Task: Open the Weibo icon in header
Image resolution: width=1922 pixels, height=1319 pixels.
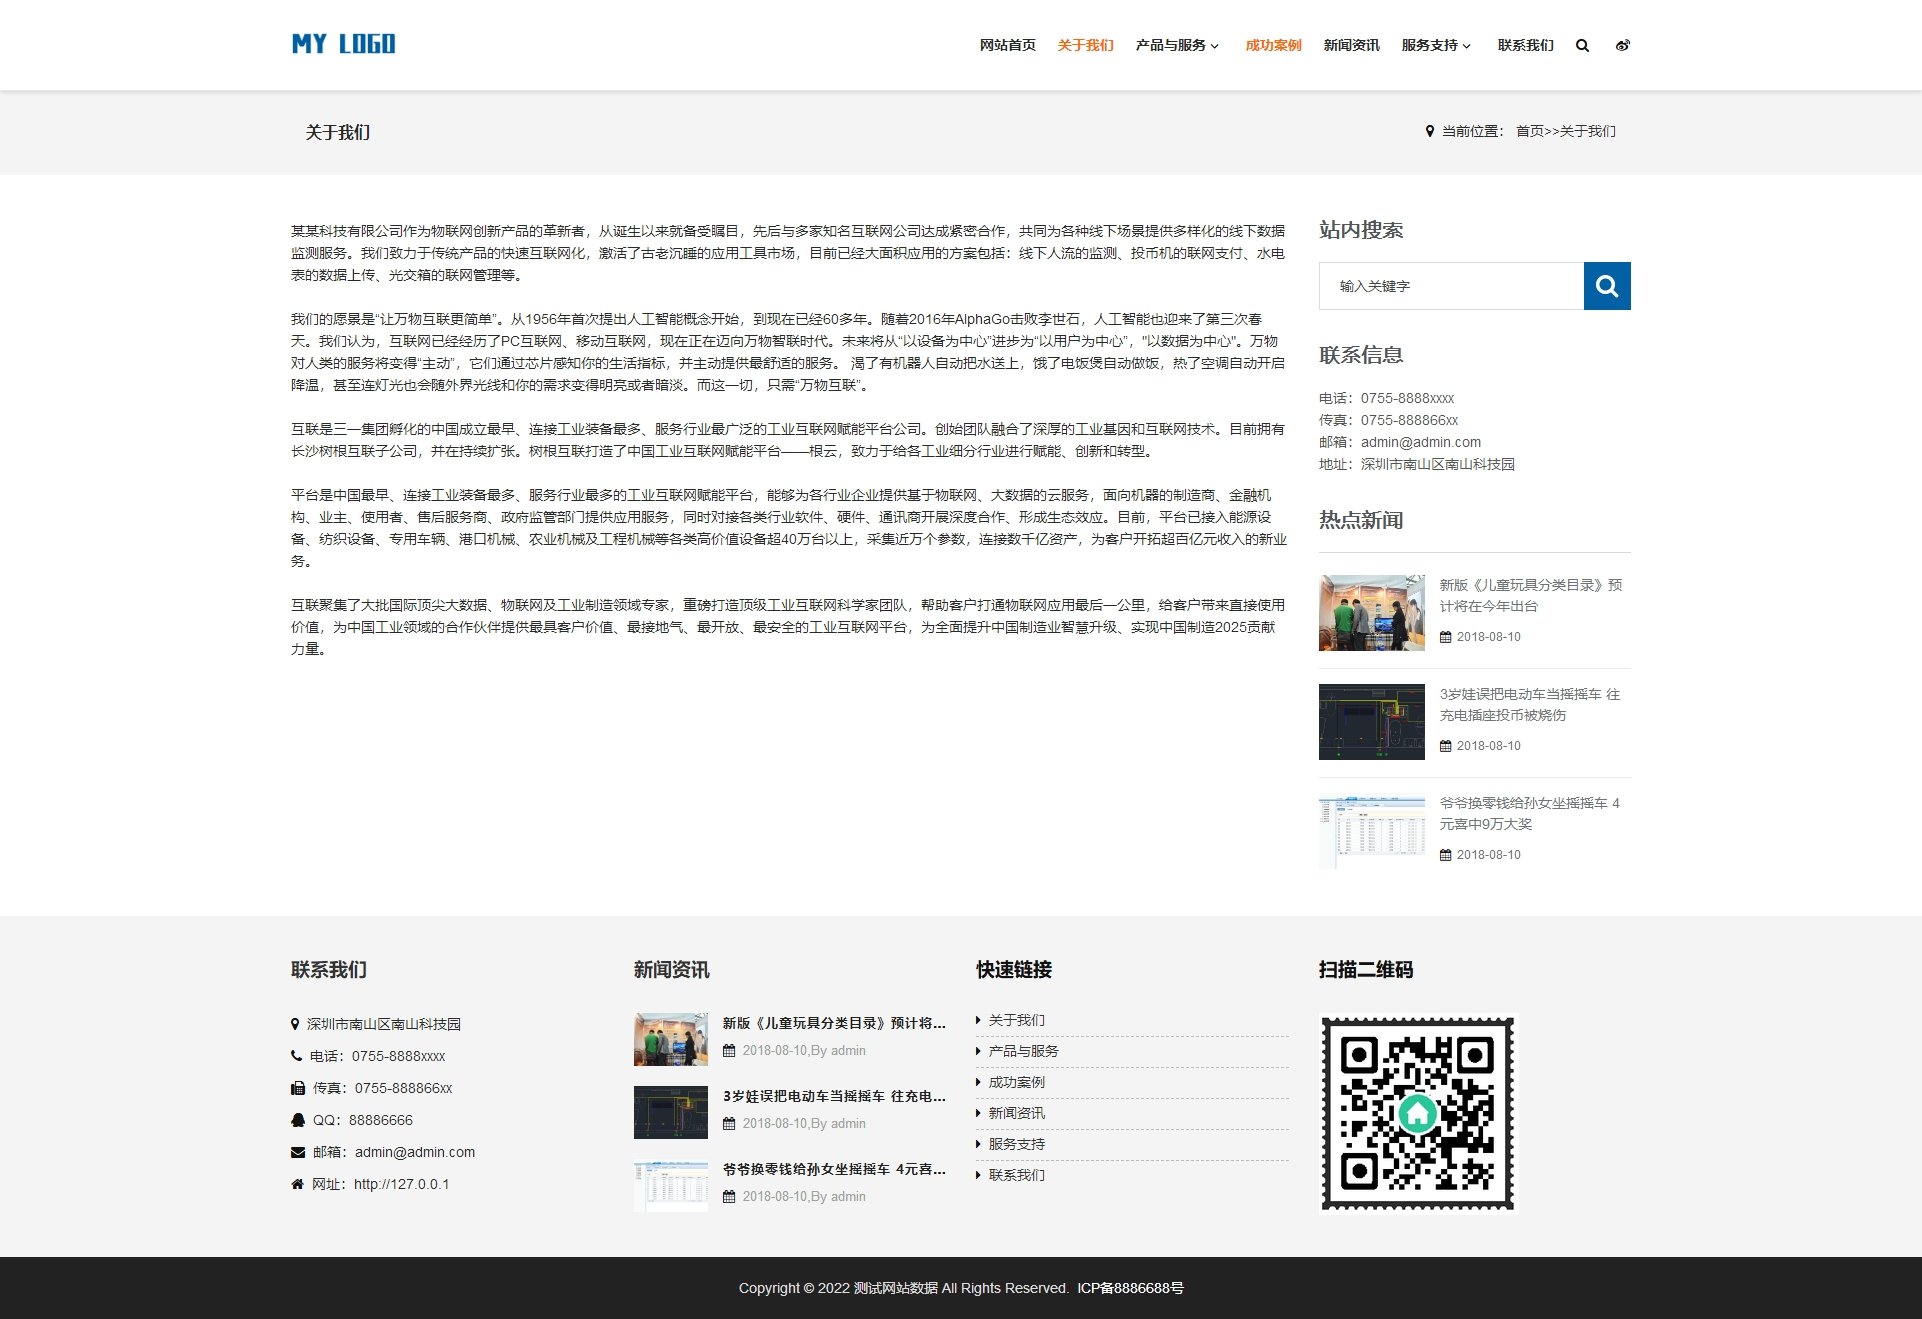Action: (x=1622, y=45)
